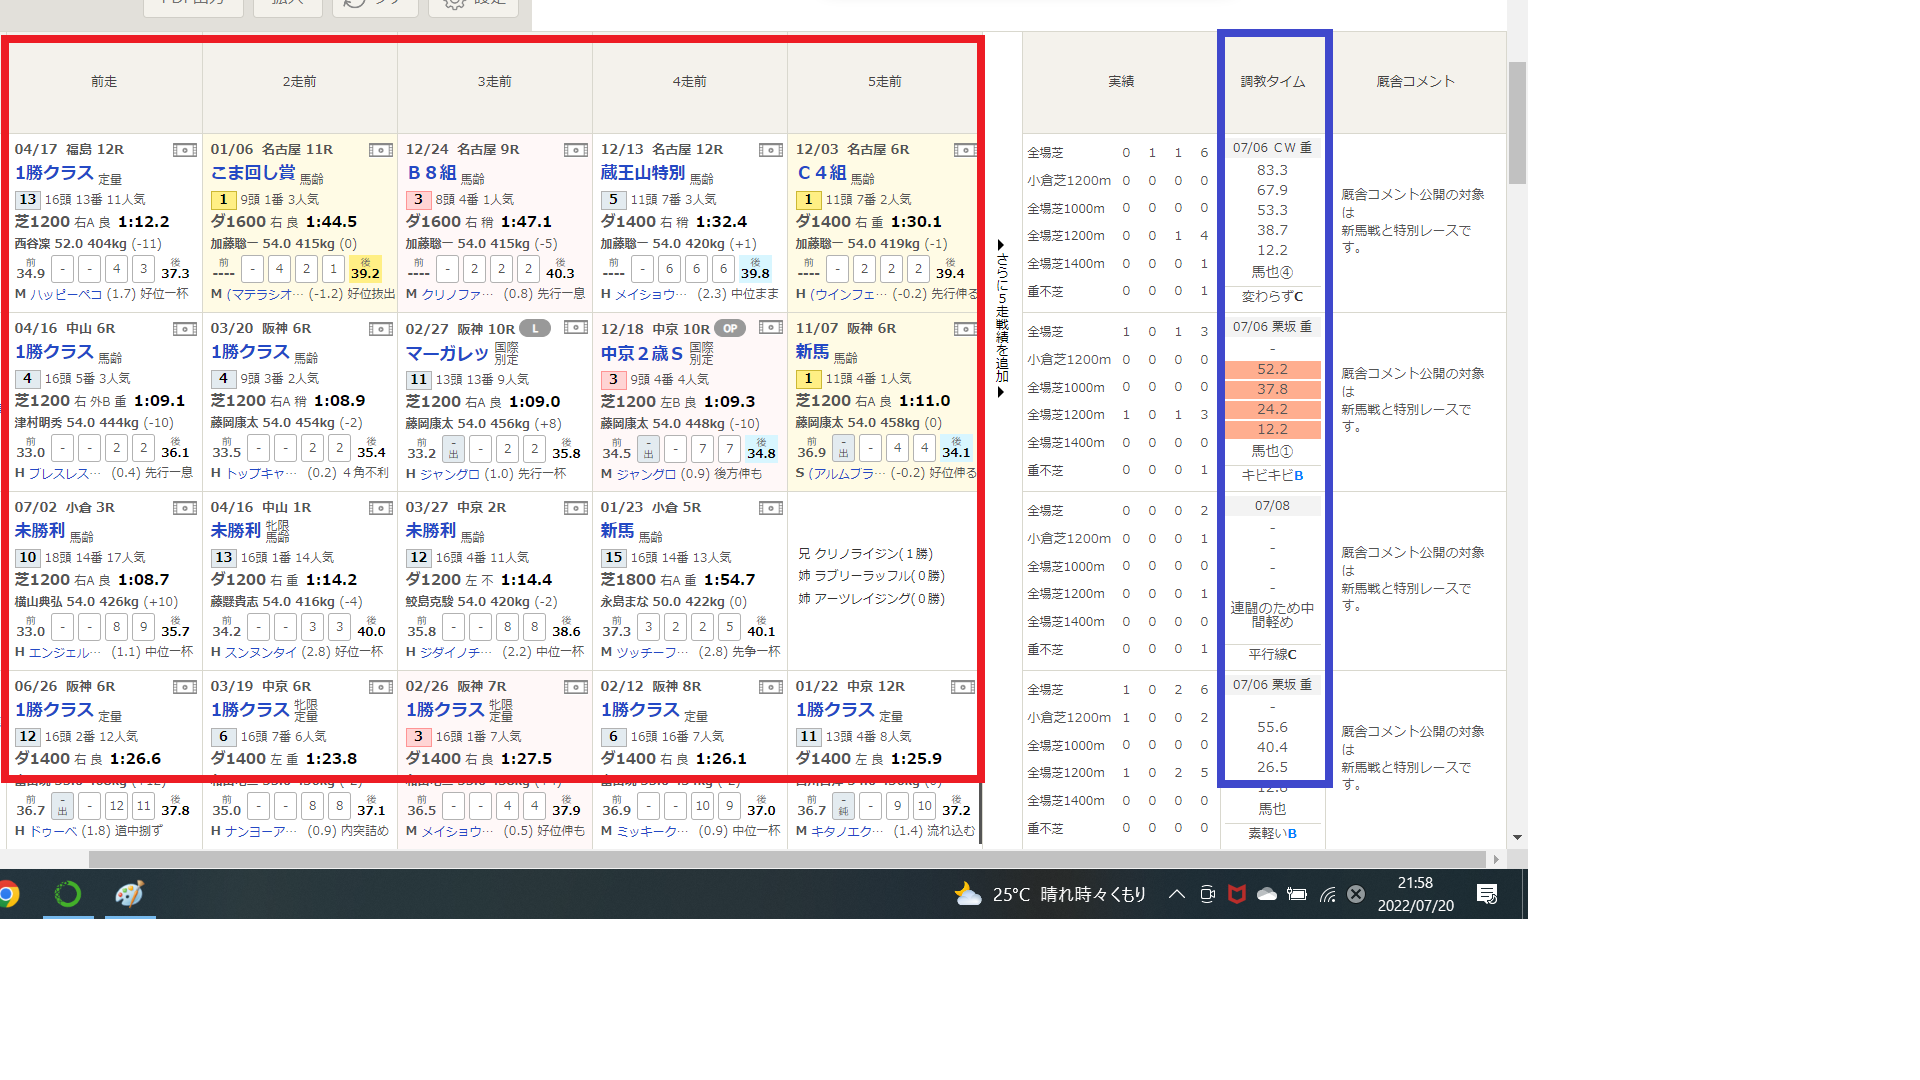Open video icon for 12/13 名古屋 12R race
Image resolution: width=1920 pixels, height=1080 pixels.
(x=770, y=150)
